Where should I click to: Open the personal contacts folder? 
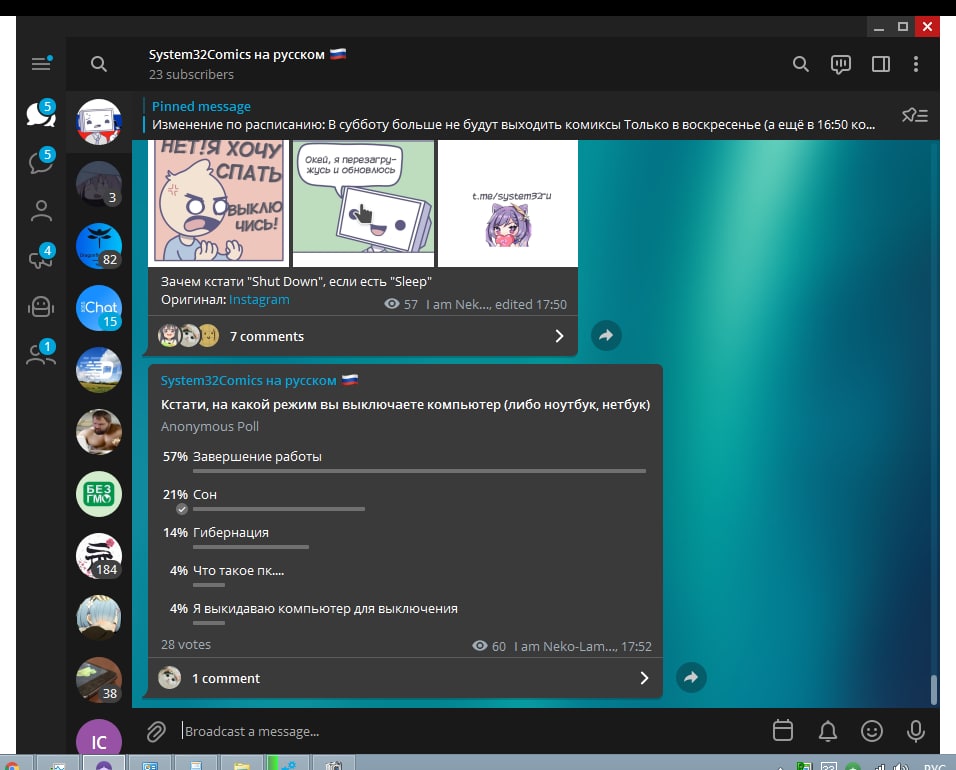point(41,210)
